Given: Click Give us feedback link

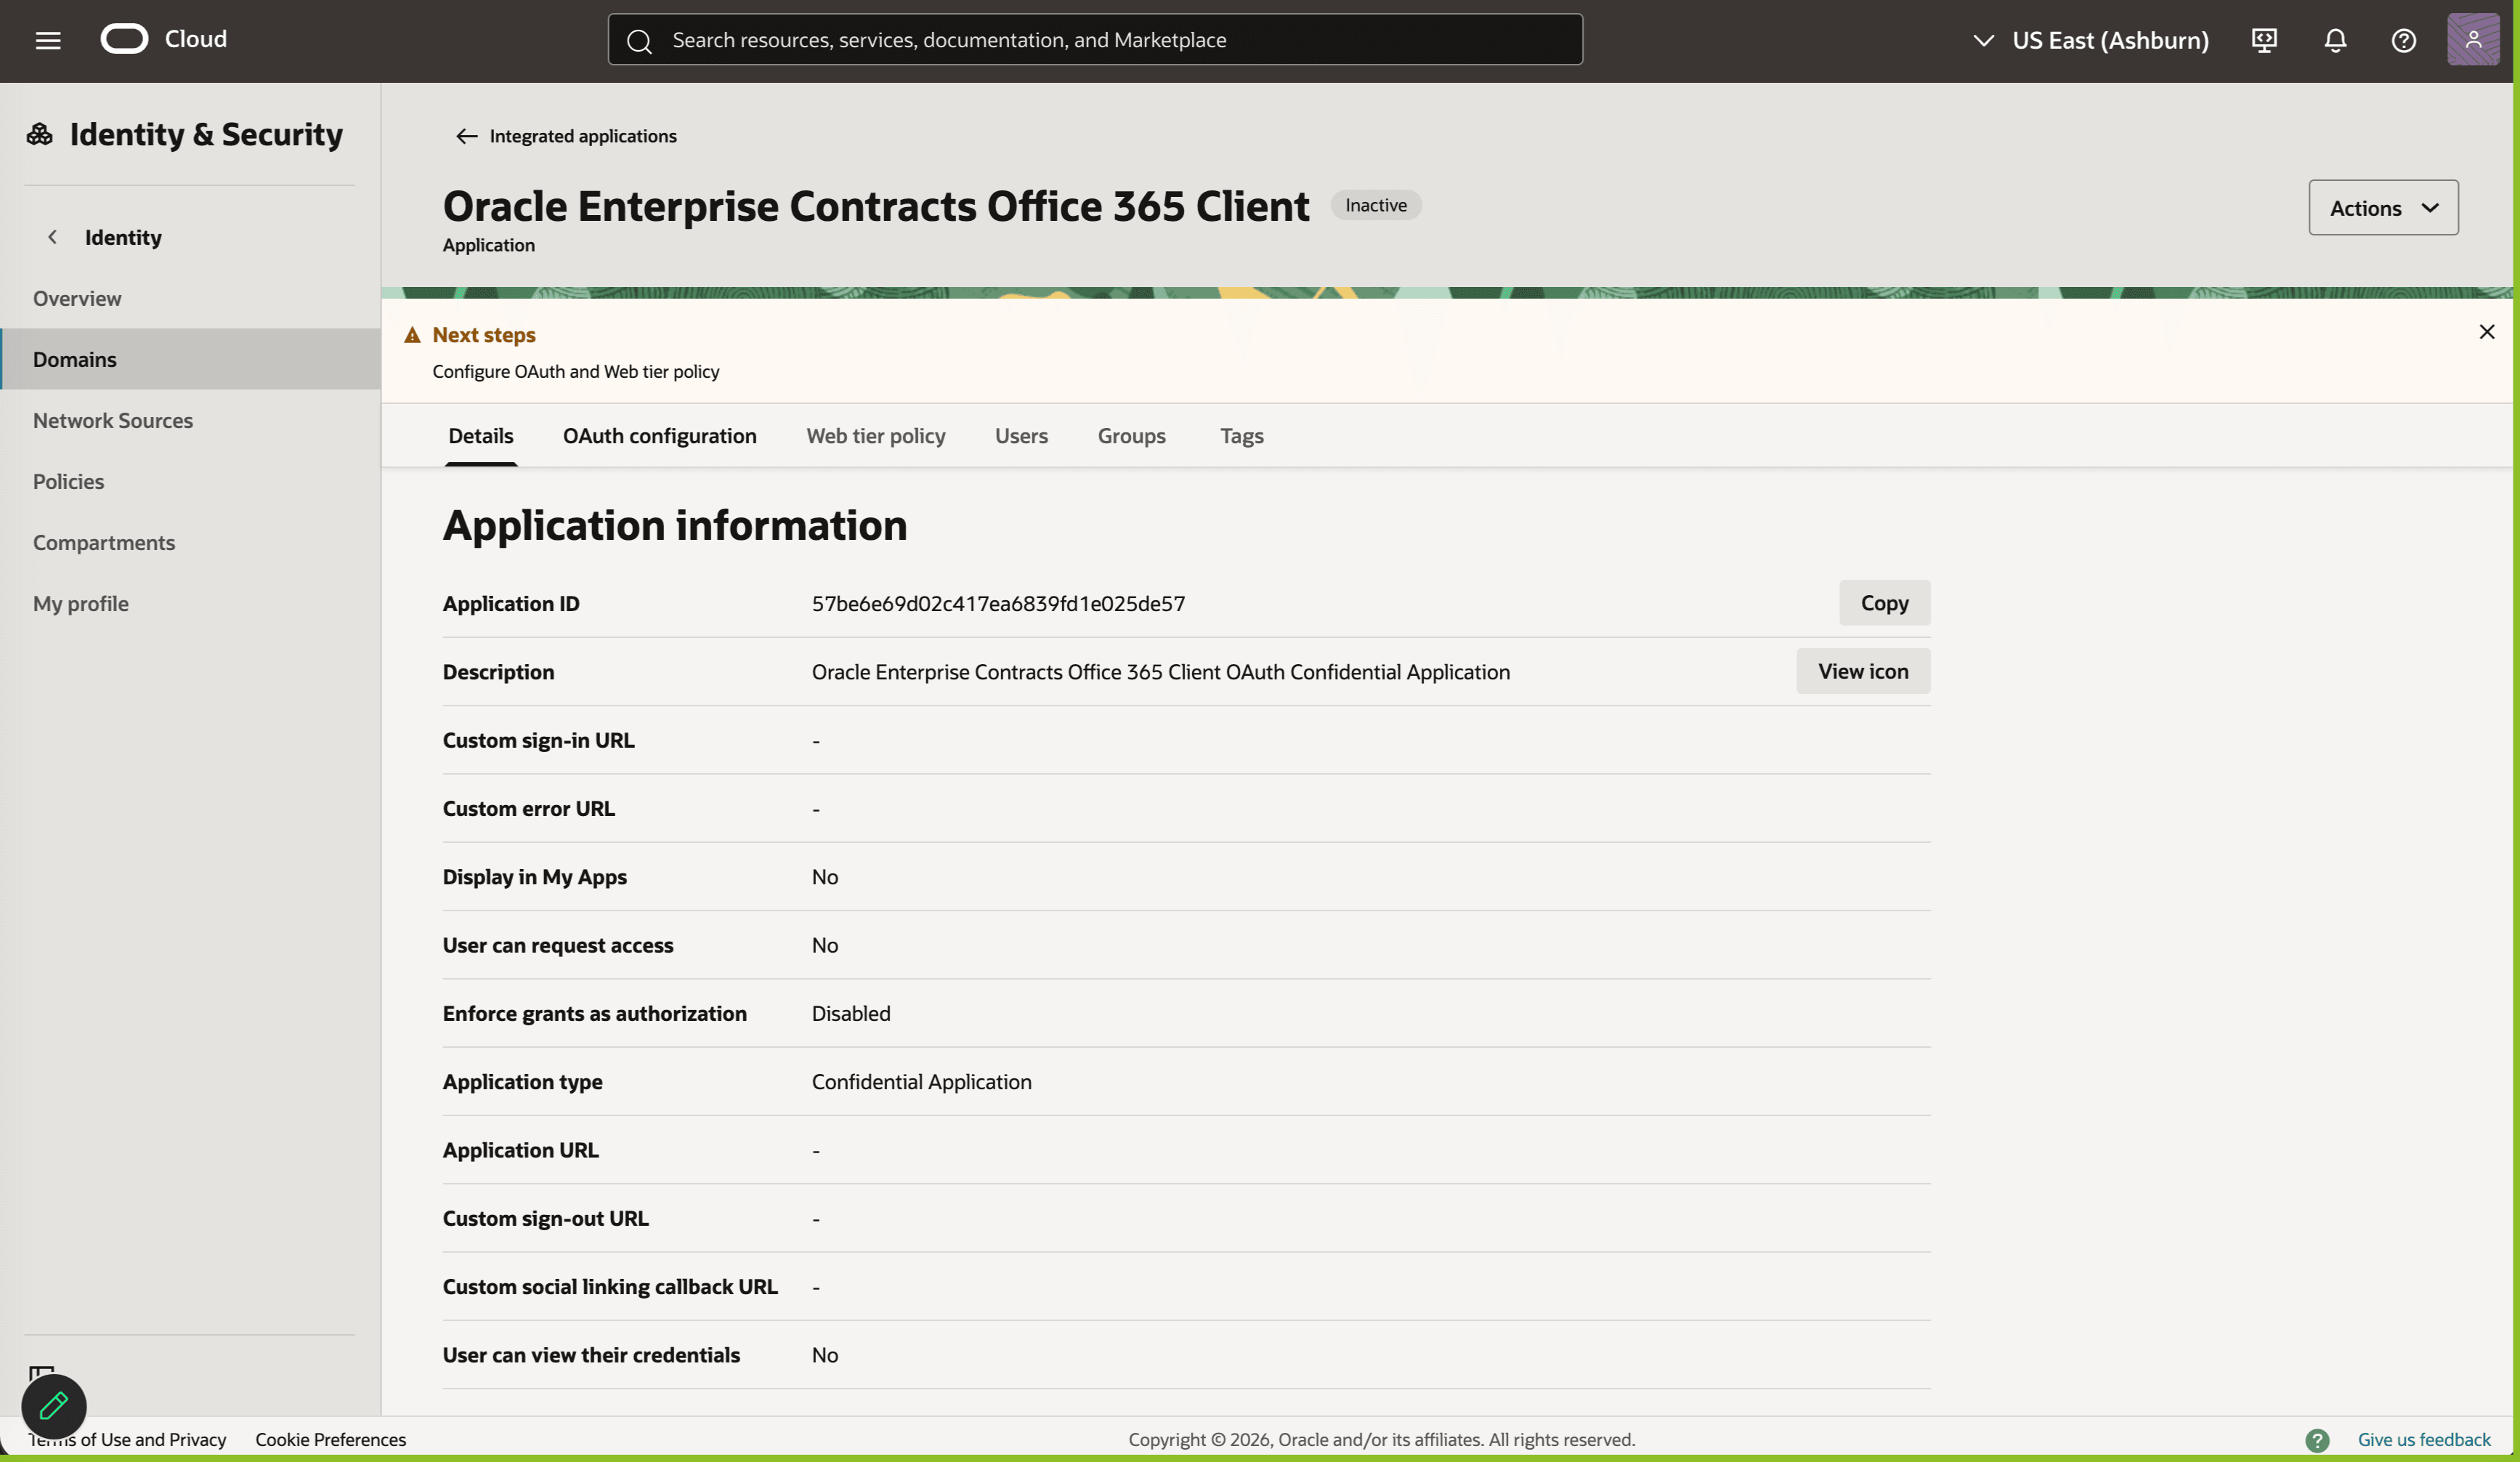Looking at the screenshot, I should [x=2424, y=1439].
